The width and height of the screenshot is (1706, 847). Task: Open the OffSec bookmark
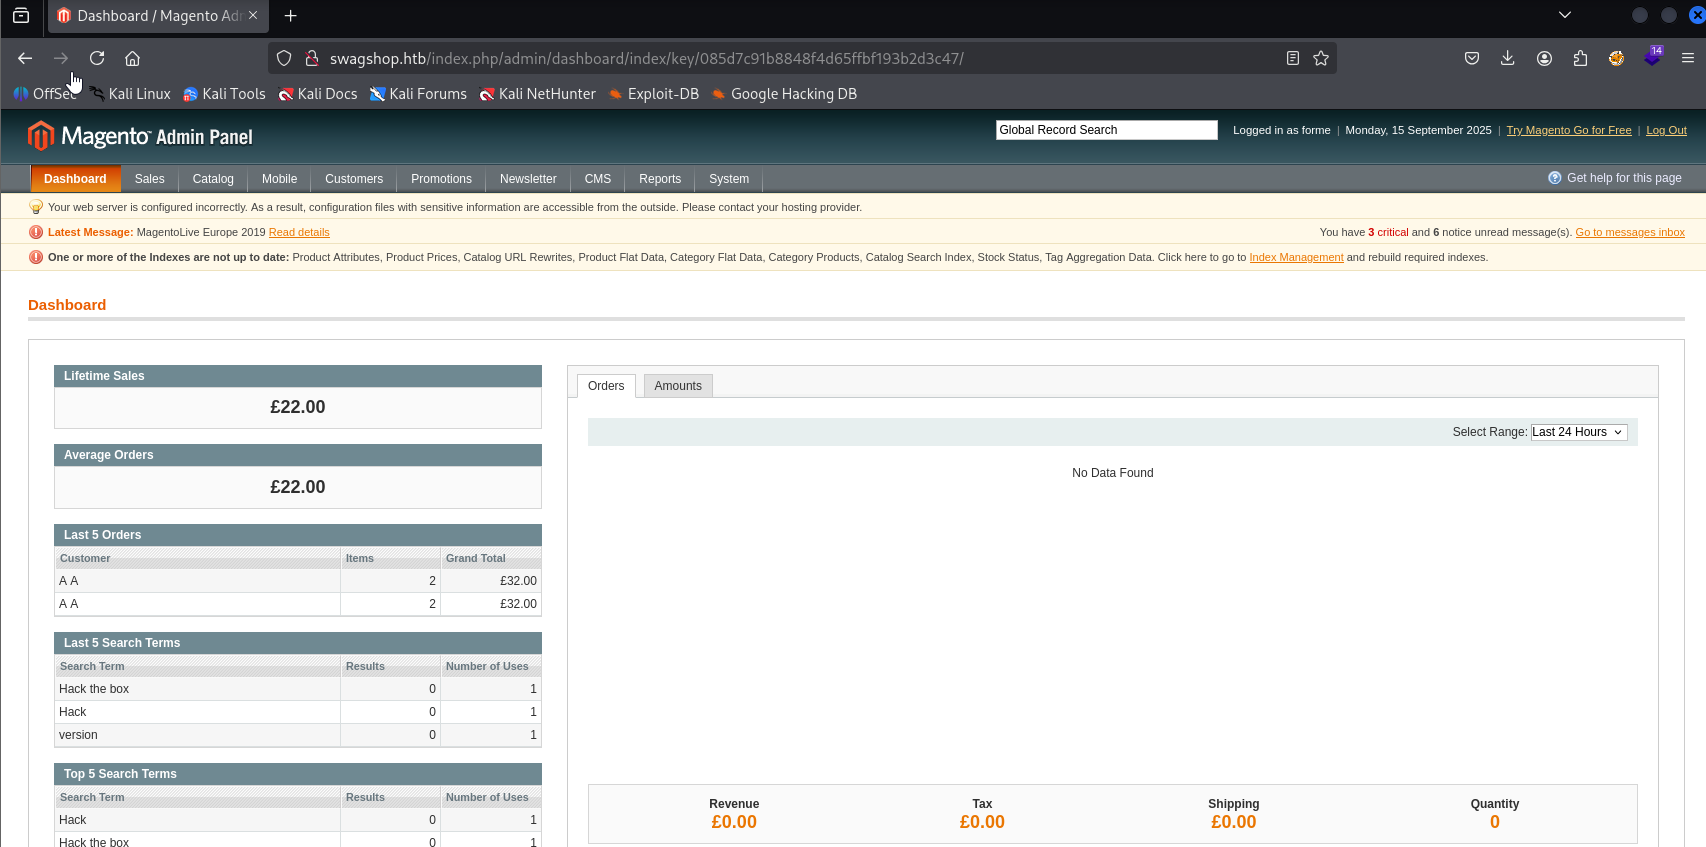pyautogui.click(x=44, y=94)
